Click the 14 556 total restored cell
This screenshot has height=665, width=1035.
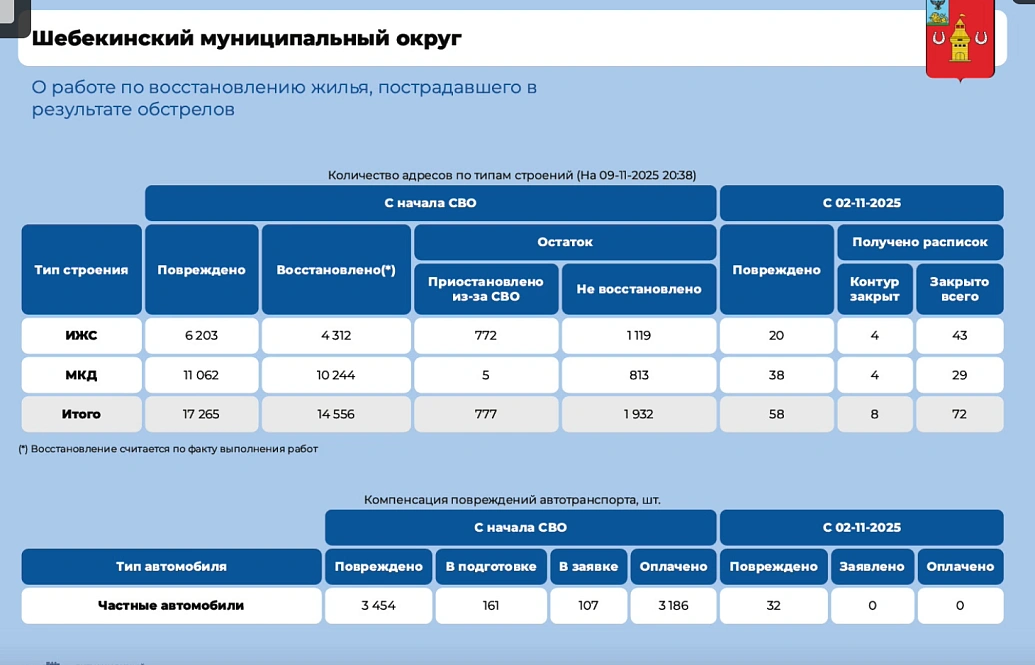[336, 414]
